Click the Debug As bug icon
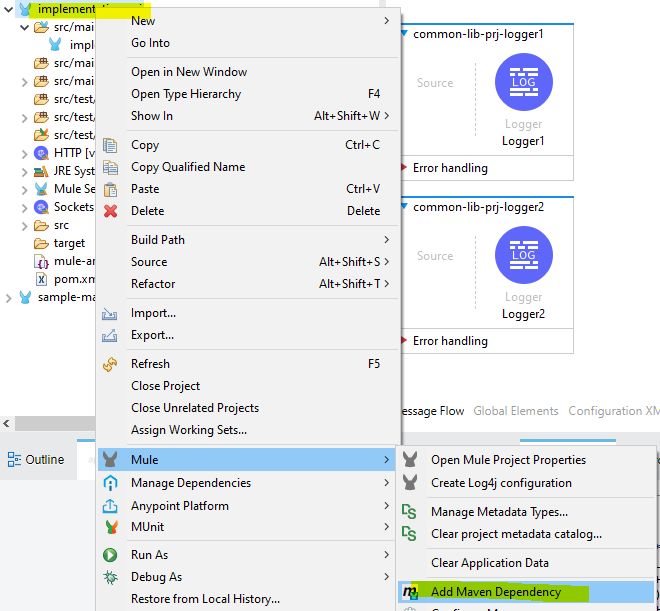Viewport: 660px width, 611px height. coord(110,577)
